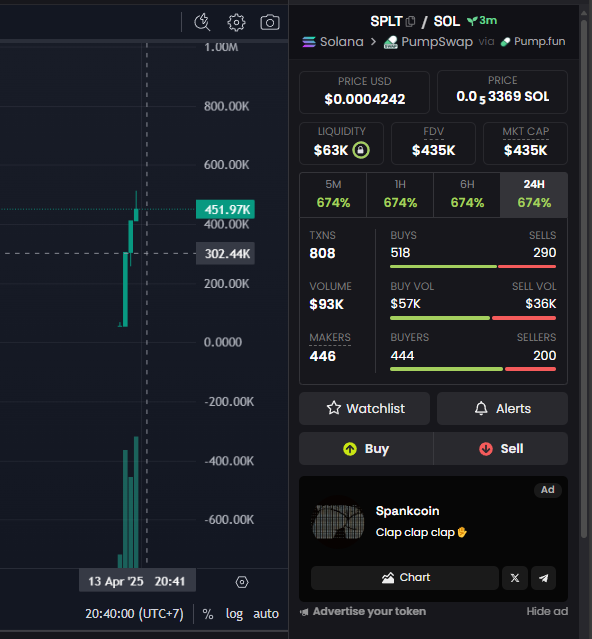Open Spankcoin Chart button
Image resolution: width=592 pixels, height=639 pixels.
[405, 577]
